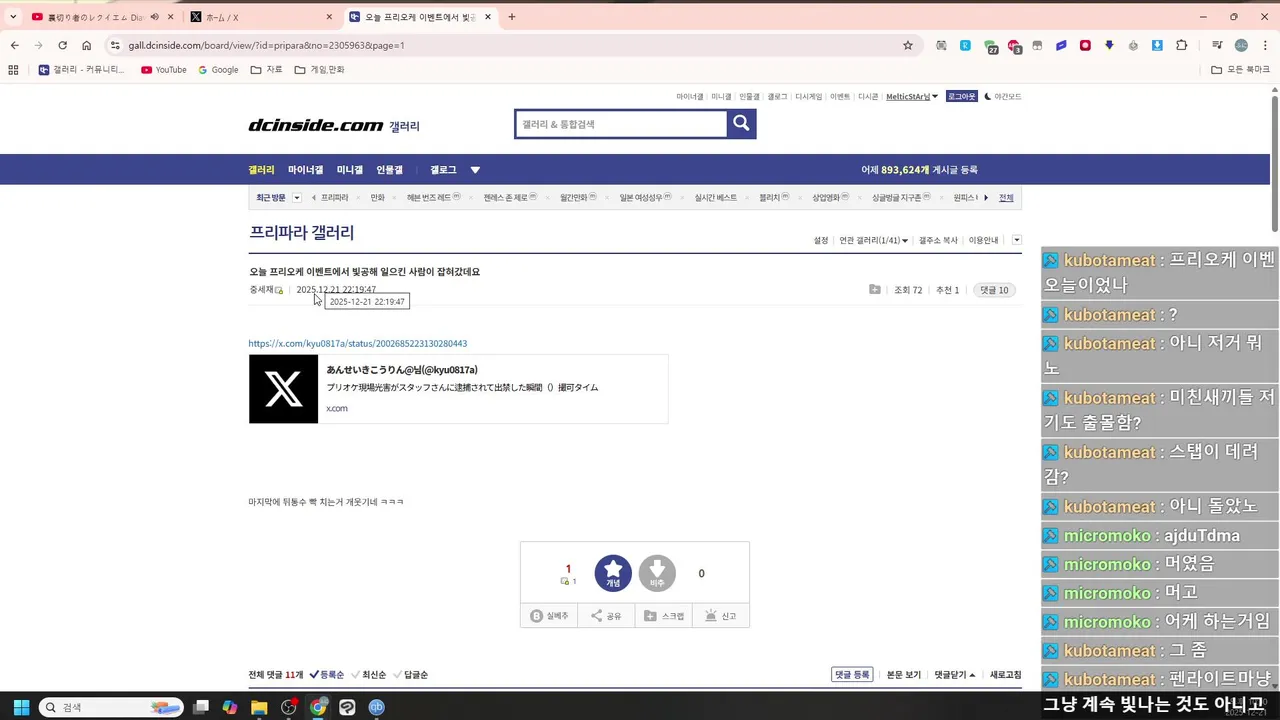Screen dimensions: 1280x720
Task: Click the 댓글 10 button
Action: click(994, 290)
